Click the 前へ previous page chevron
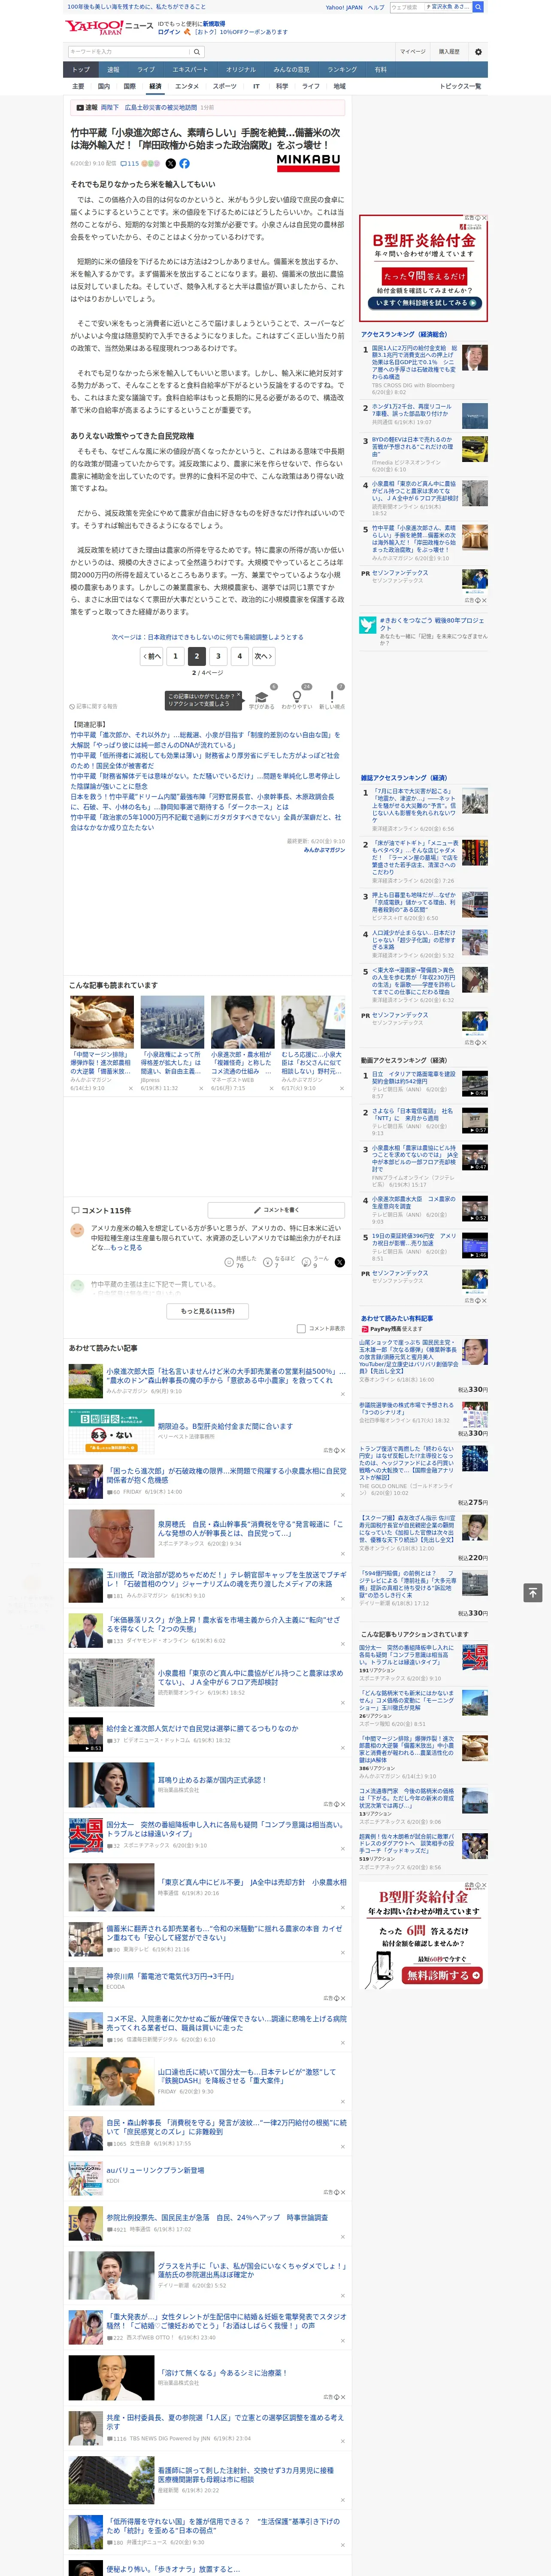Screen dimensions: 551x2576 pyautogui.click(x=152, y=656)
